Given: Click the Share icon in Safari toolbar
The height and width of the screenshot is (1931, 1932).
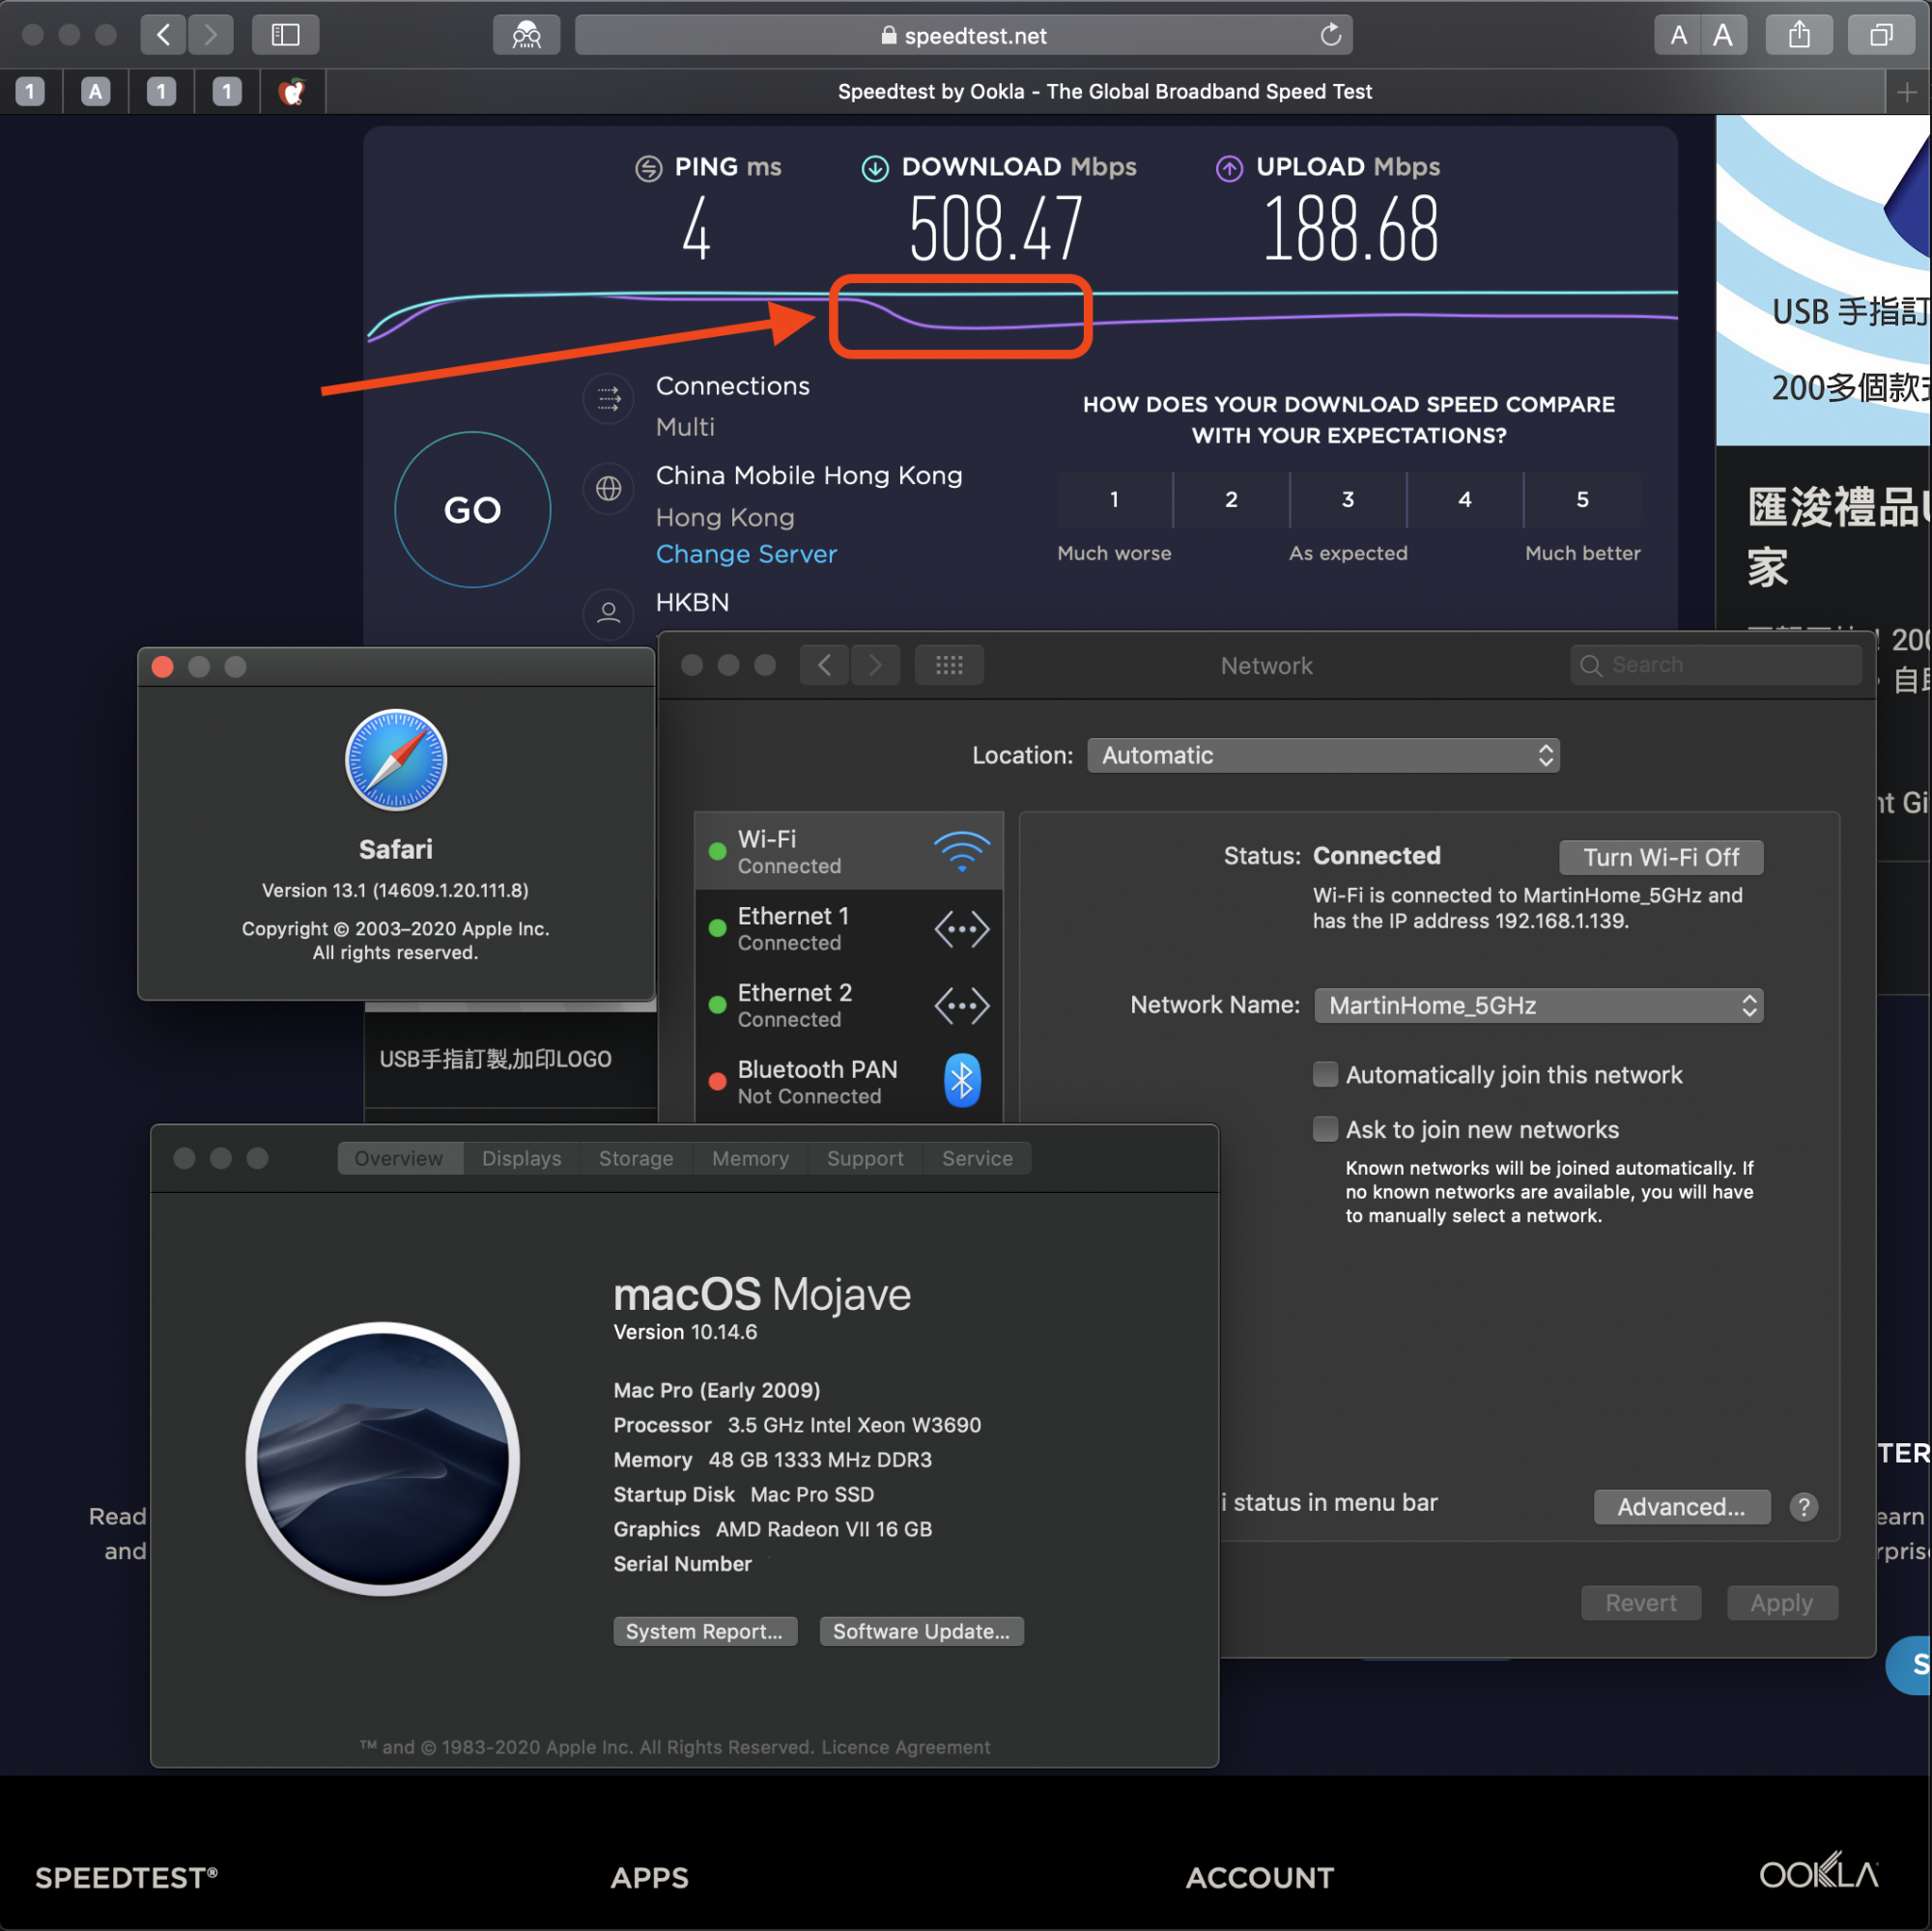Looking at the screenshot, I should pos(1798,35).
